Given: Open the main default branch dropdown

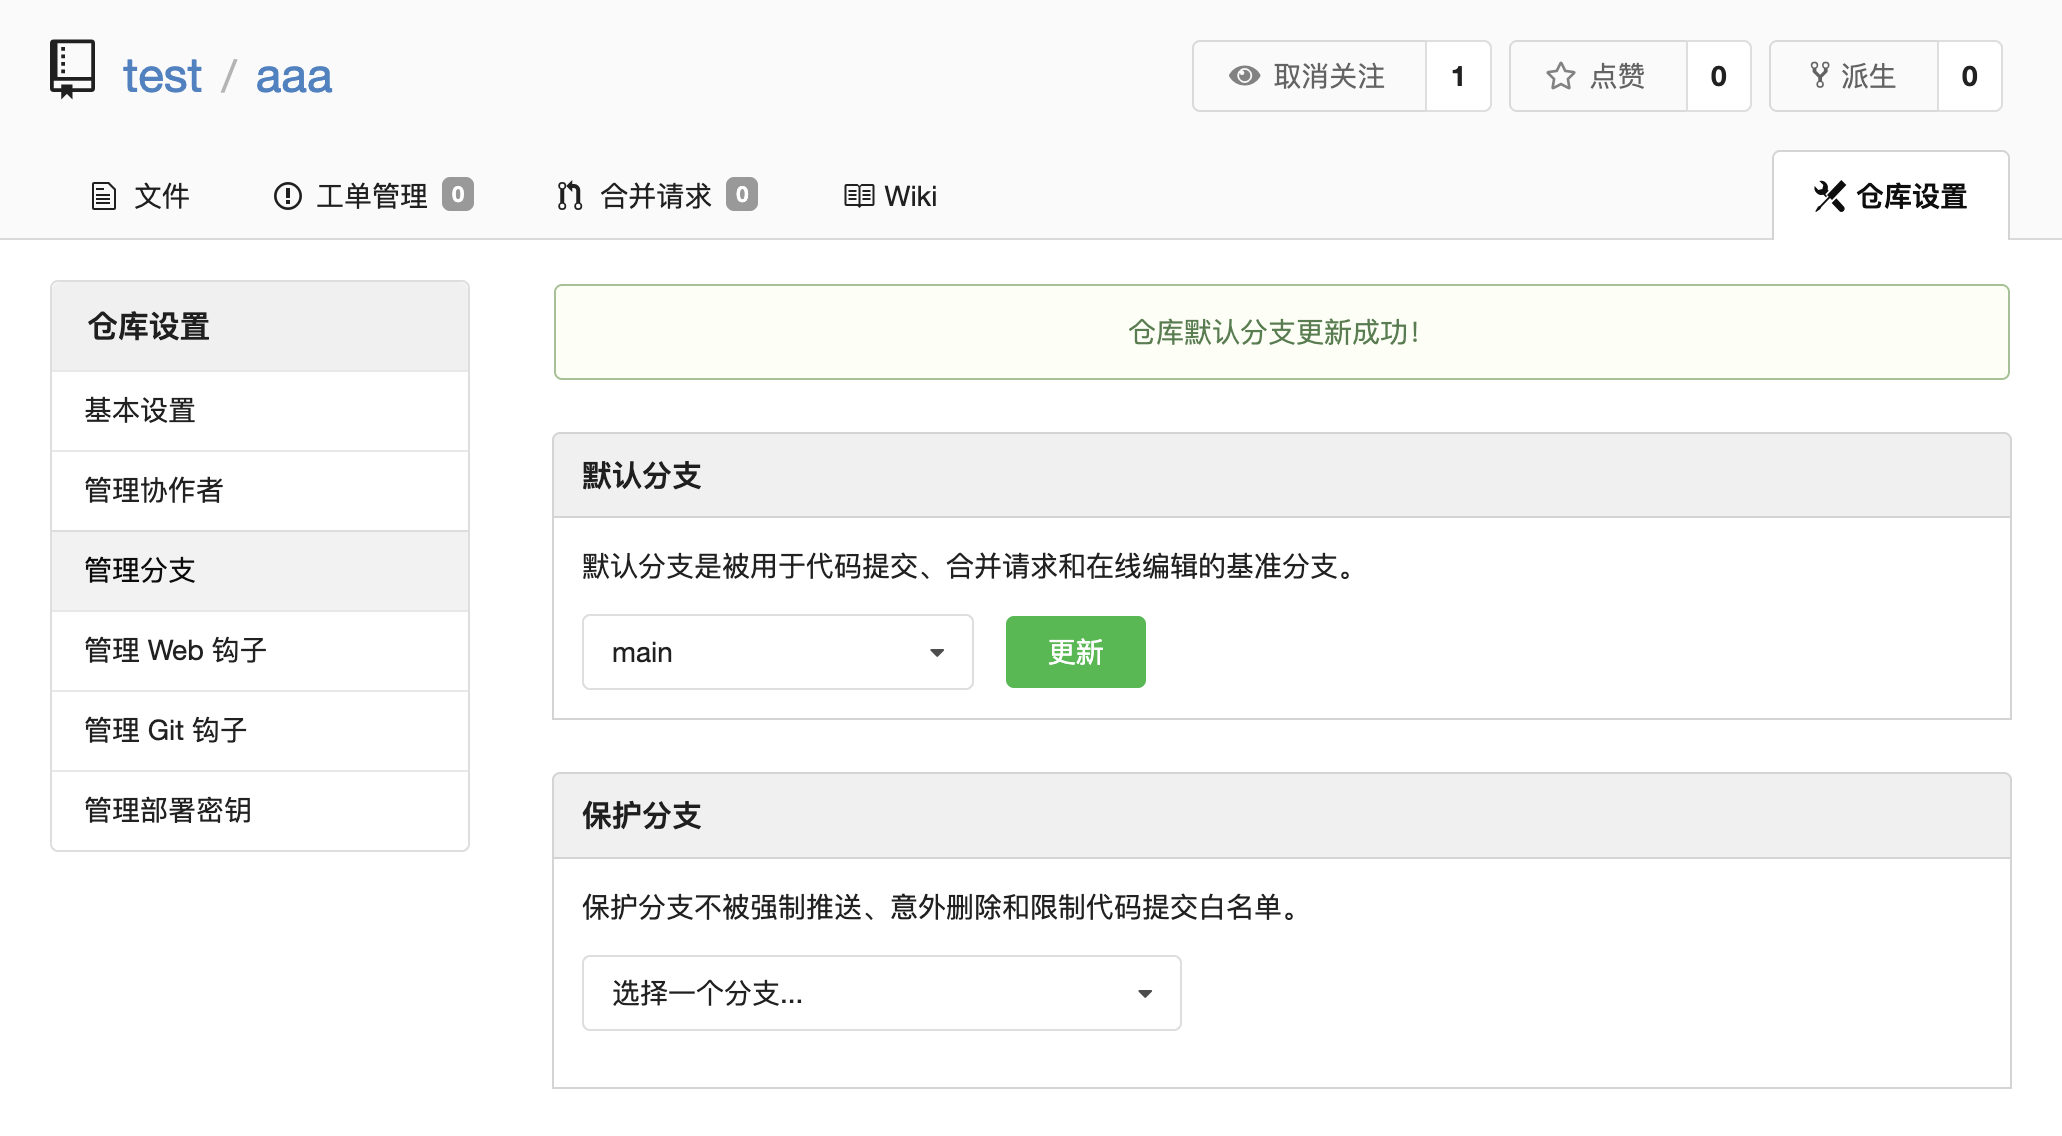Looking at the screenshot, I should [777, 652].
